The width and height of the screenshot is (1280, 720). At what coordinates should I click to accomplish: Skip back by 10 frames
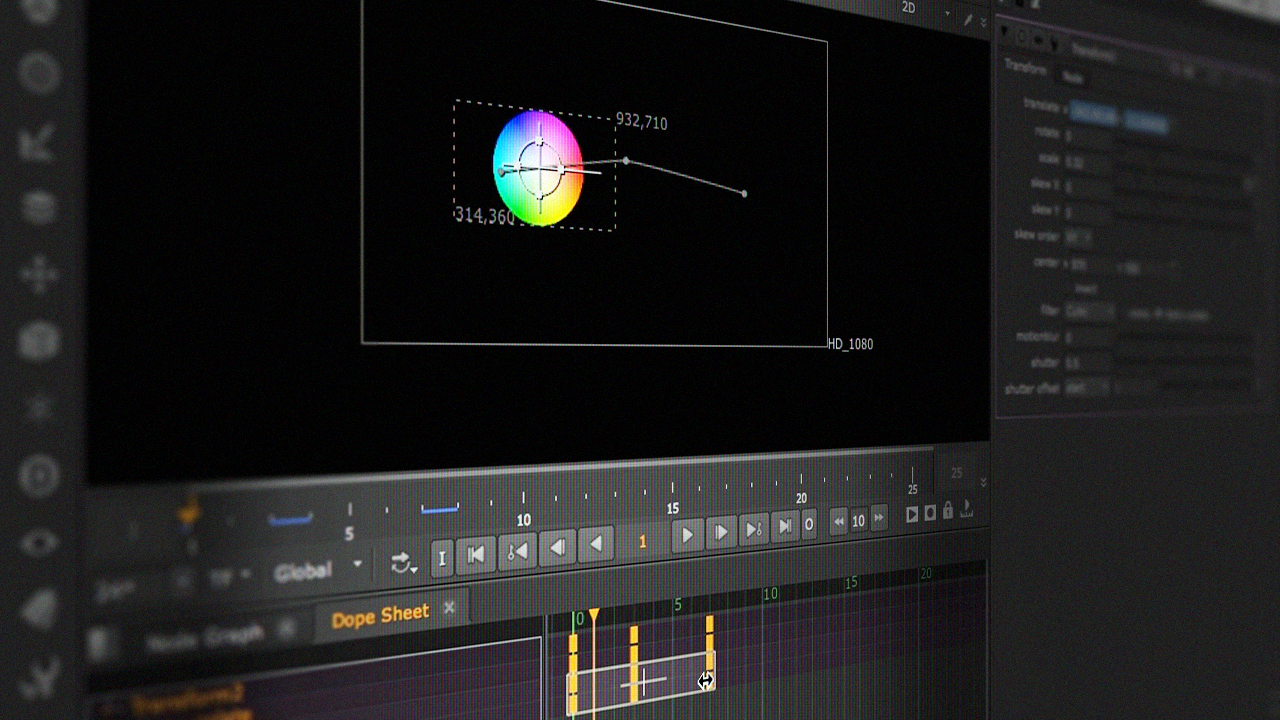point(838,521)
